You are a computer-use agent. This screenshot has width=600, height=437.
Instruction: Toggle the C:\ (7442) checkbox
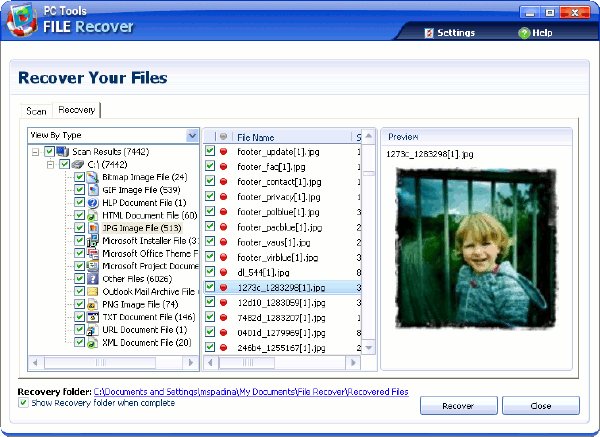point(64,165)
